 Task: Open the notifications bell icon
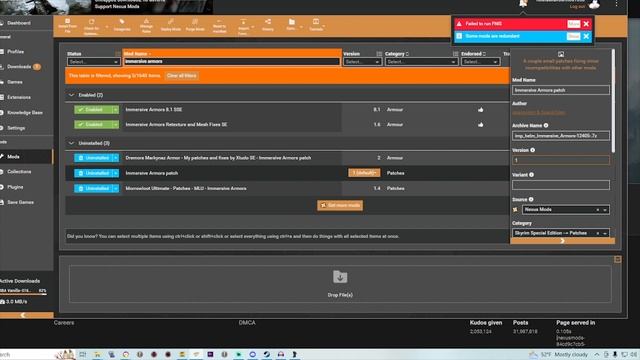tap(523, 4)
